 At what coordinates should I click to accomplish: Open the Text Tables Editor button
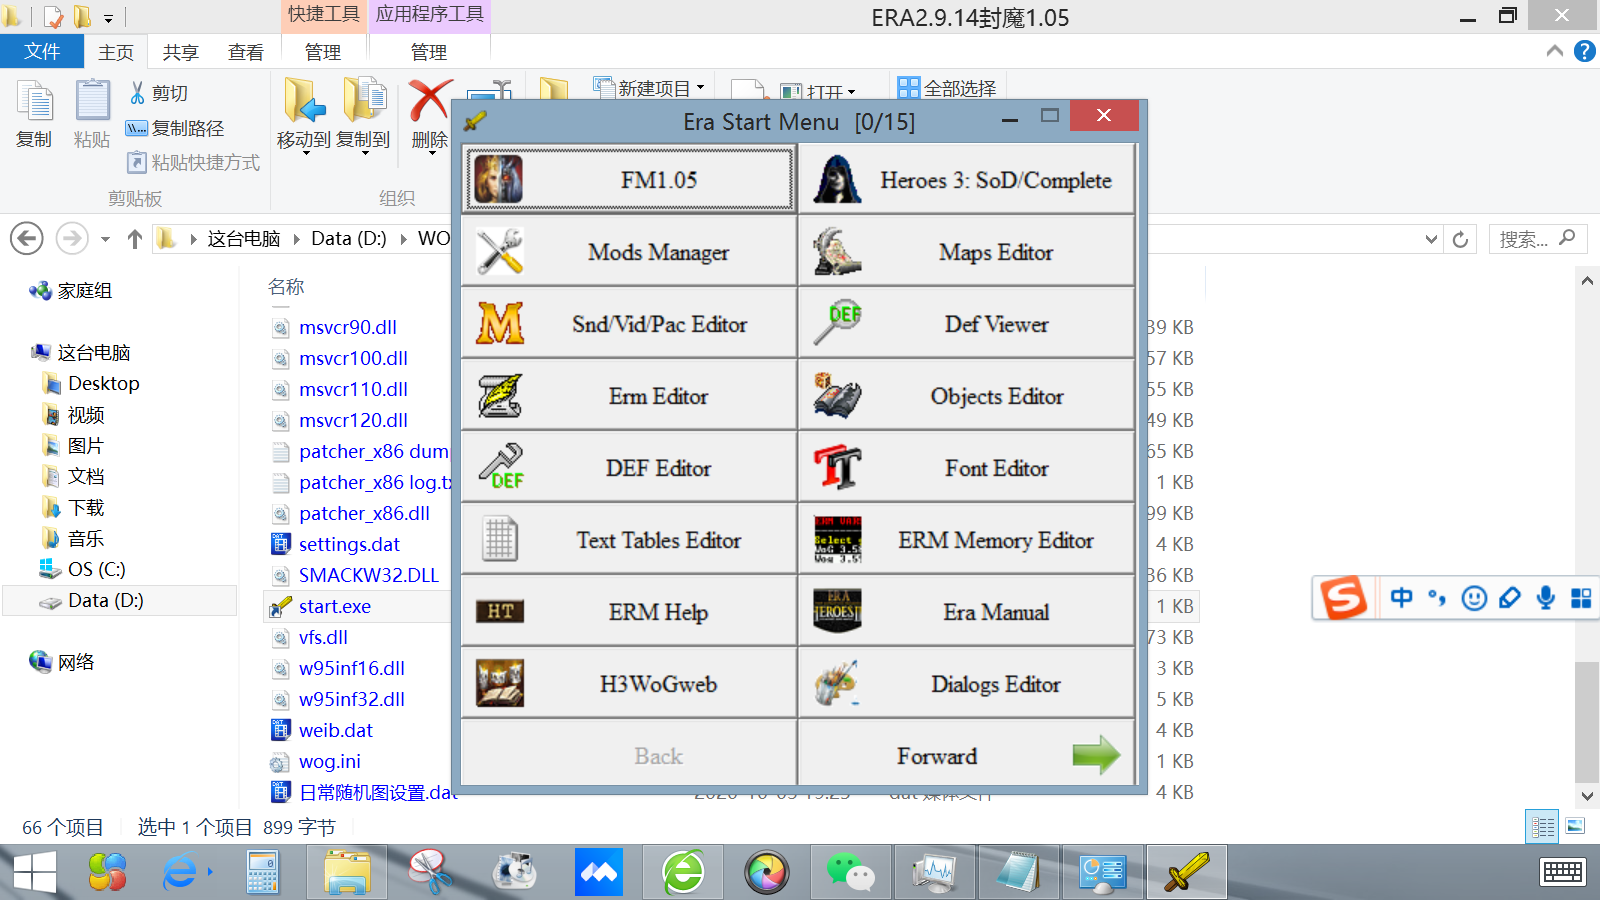pos(629,540)
